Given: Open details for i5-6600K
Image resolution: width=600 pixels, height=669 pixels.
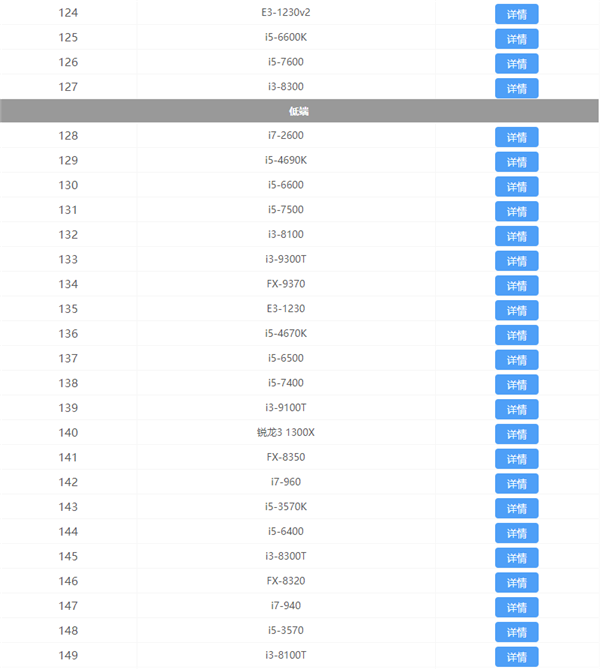Looking at the screenshot, I should point(516,39).
